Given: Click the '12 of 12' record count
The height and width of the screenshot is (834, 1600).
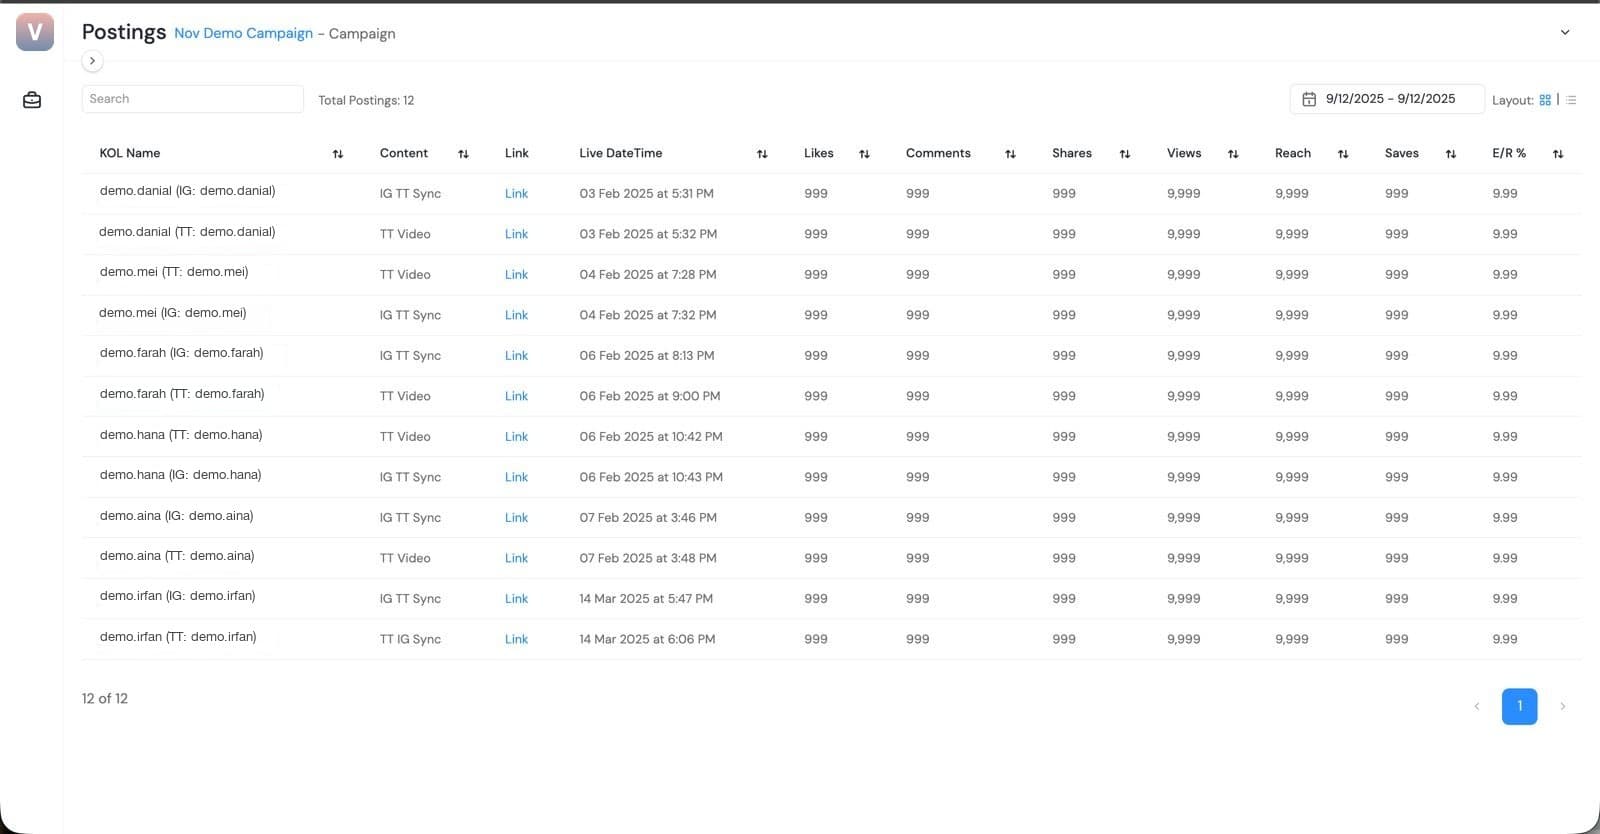Looking at the screenshot, I should [105, 699].
